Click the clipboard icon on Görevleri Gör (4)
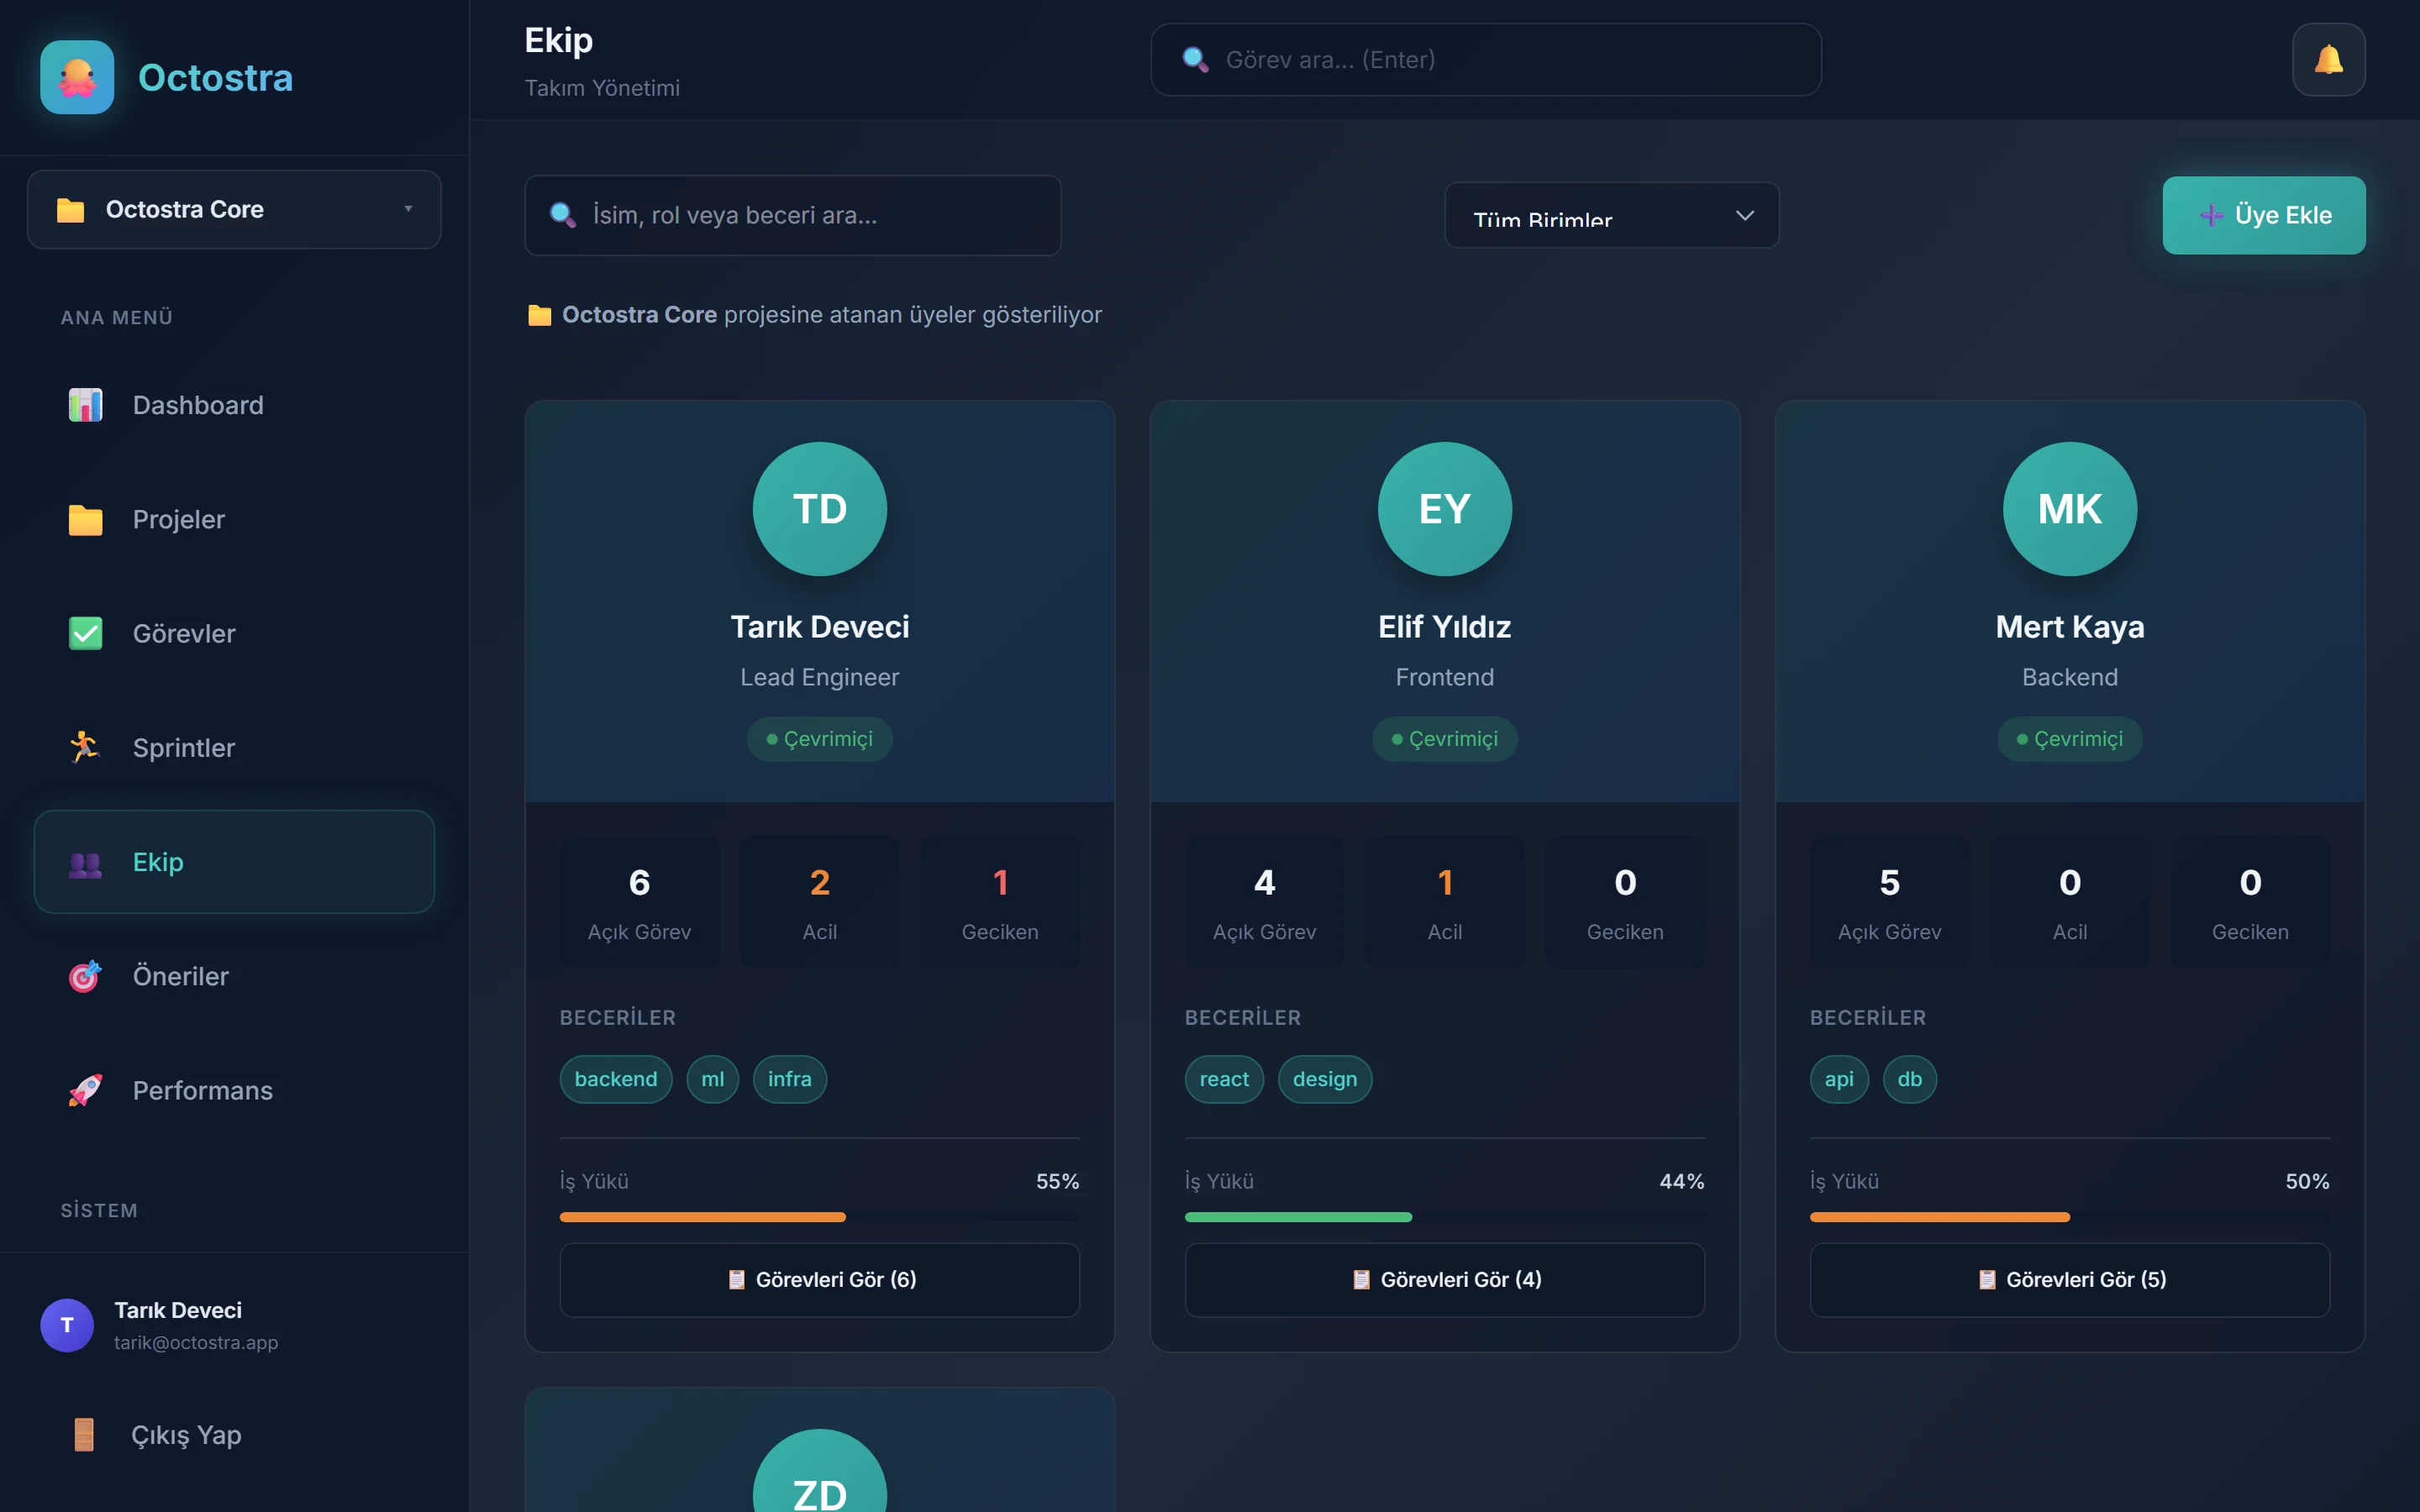2420x1512 pixels. [1361, 1280]
